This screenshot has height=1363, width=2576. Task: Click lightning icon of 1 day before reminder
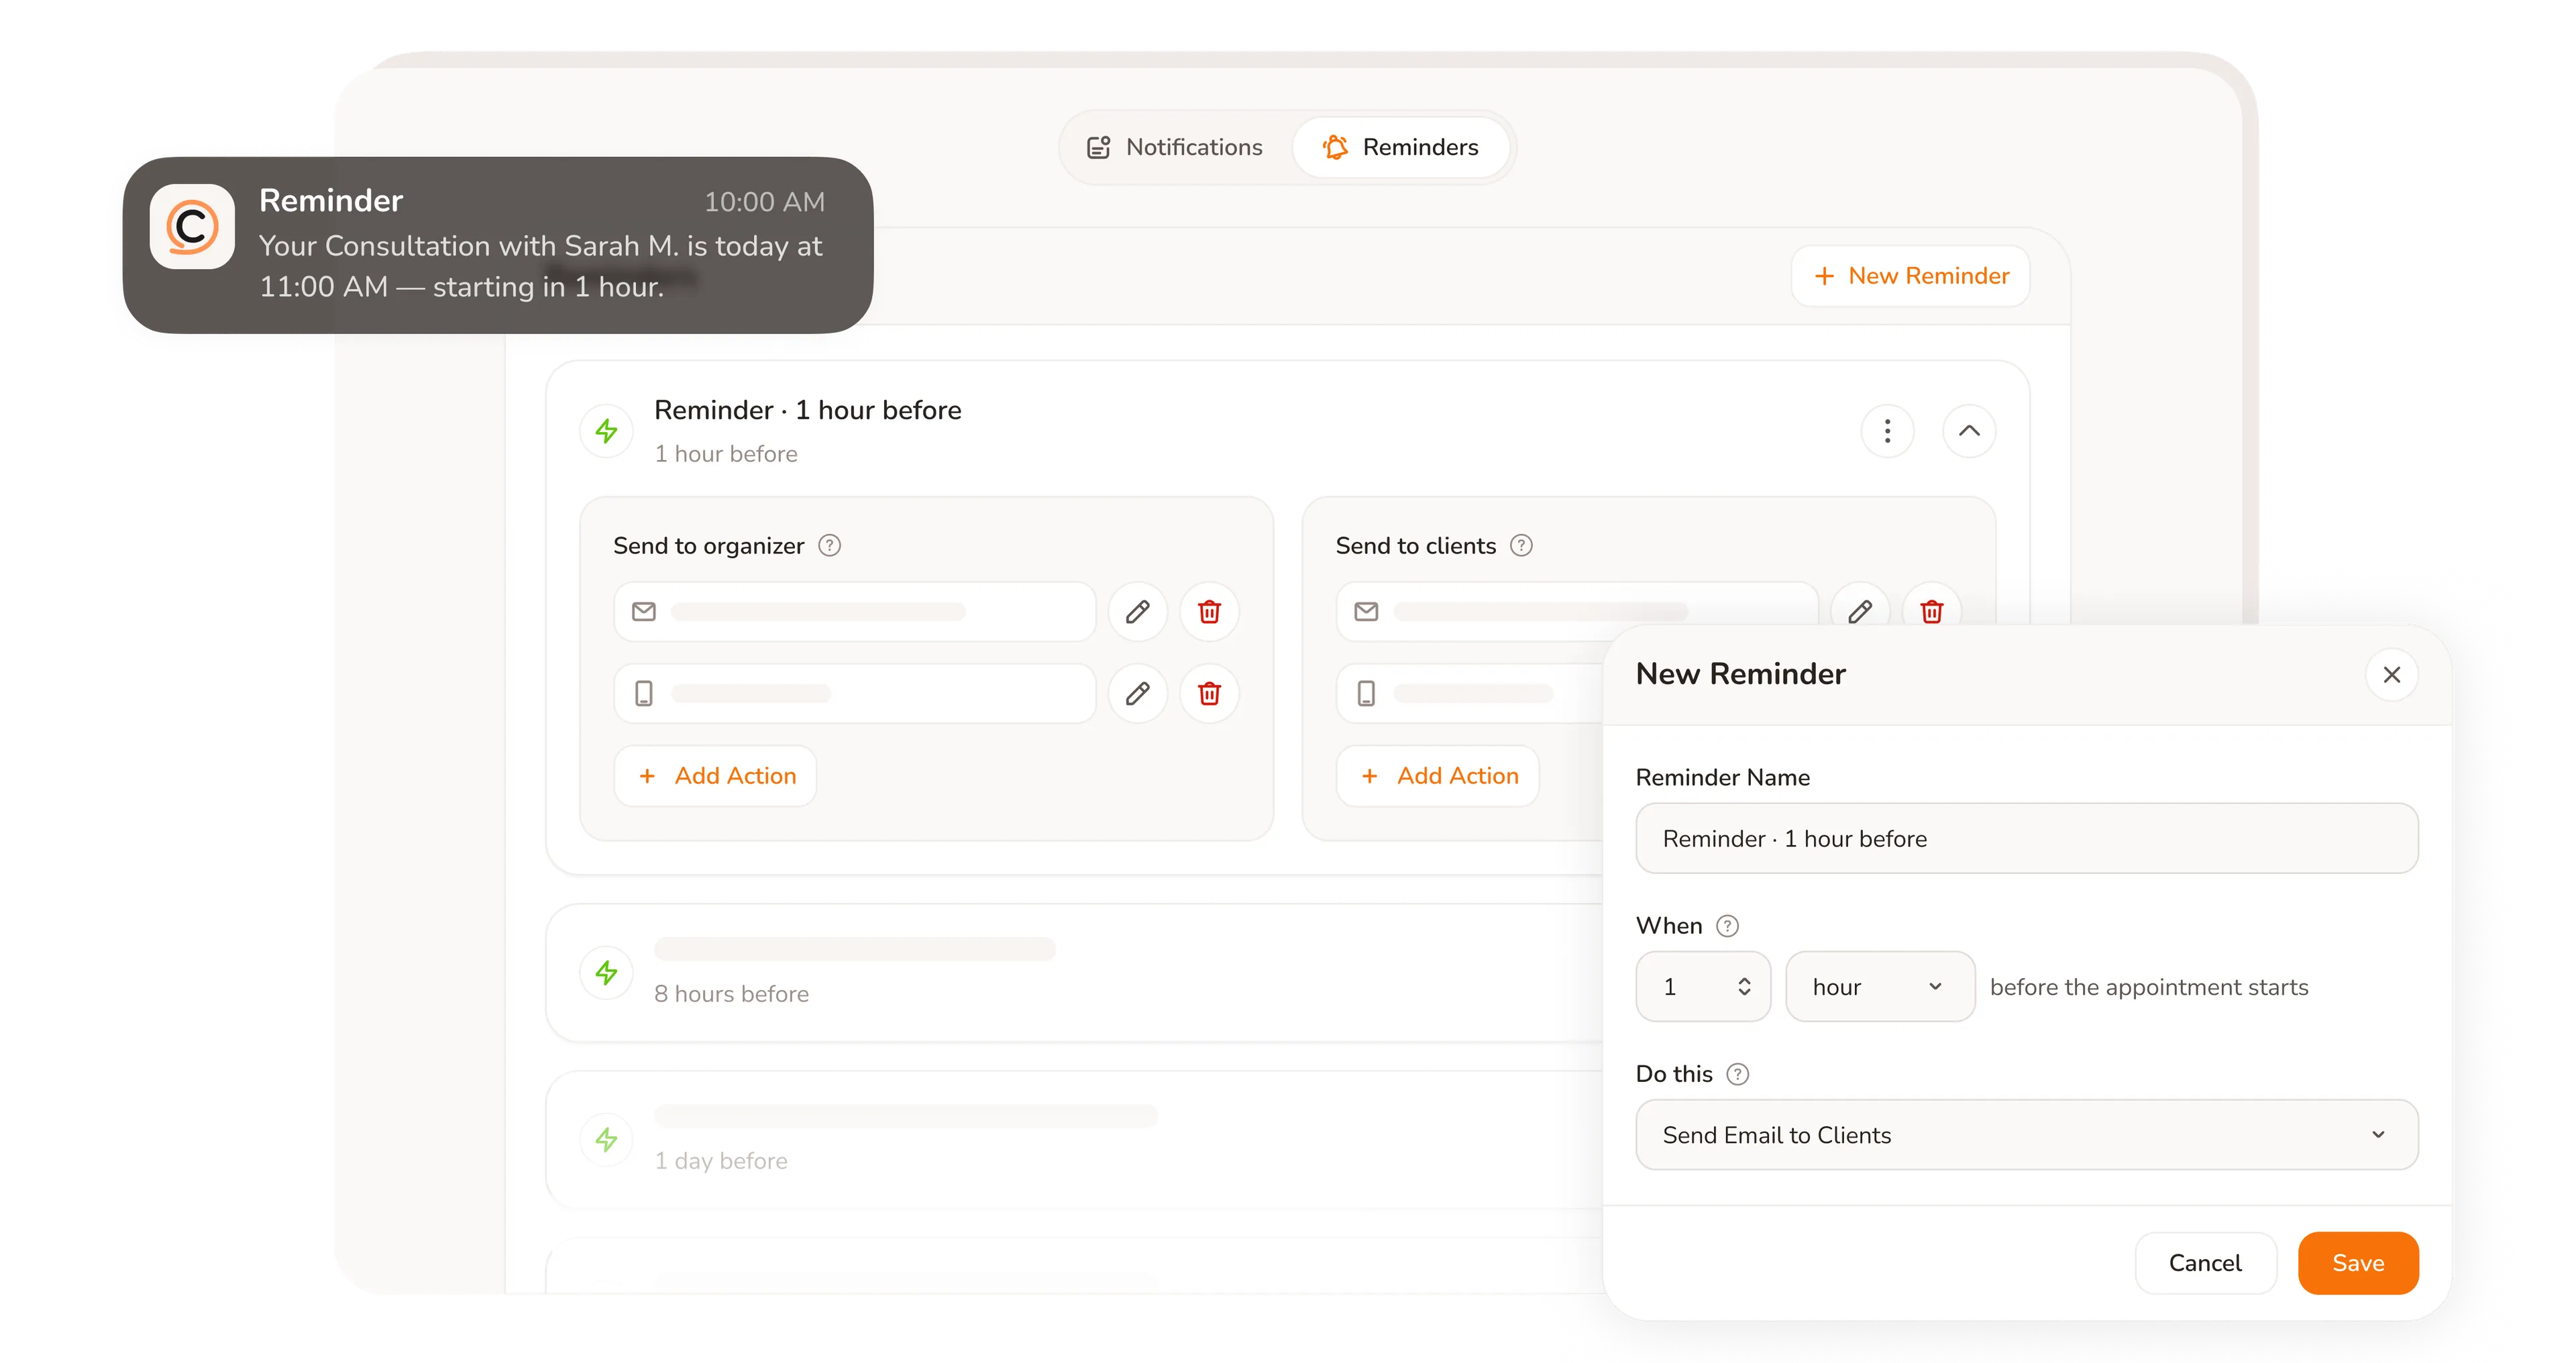point(606,1139)
